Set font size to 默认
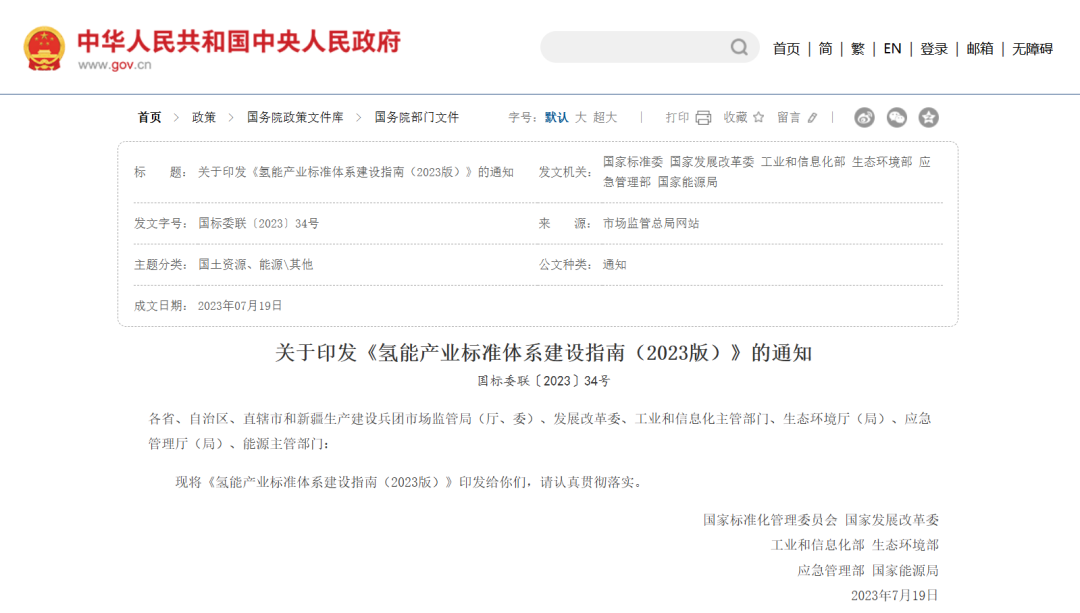Screen dimensions: 1080x613 (x=557, y=118)
